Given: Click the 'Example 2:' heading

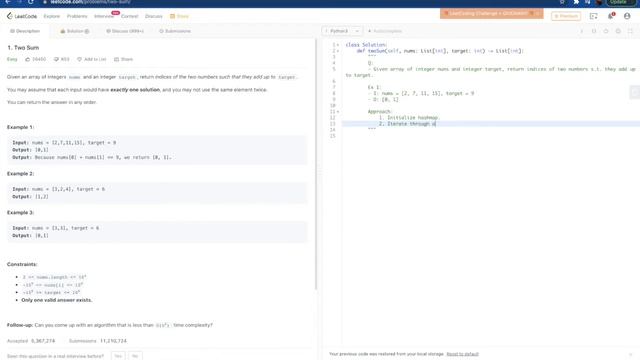Looking at the screenshot, I should click(x=20, y=173).
